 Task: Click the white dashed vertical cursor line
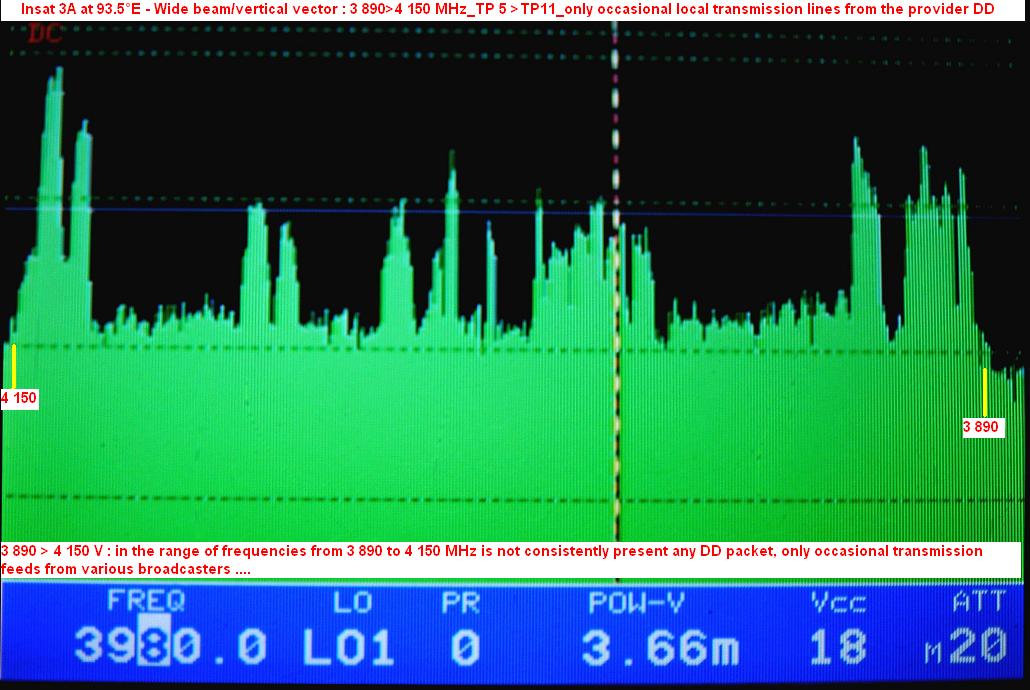(616, 300)
